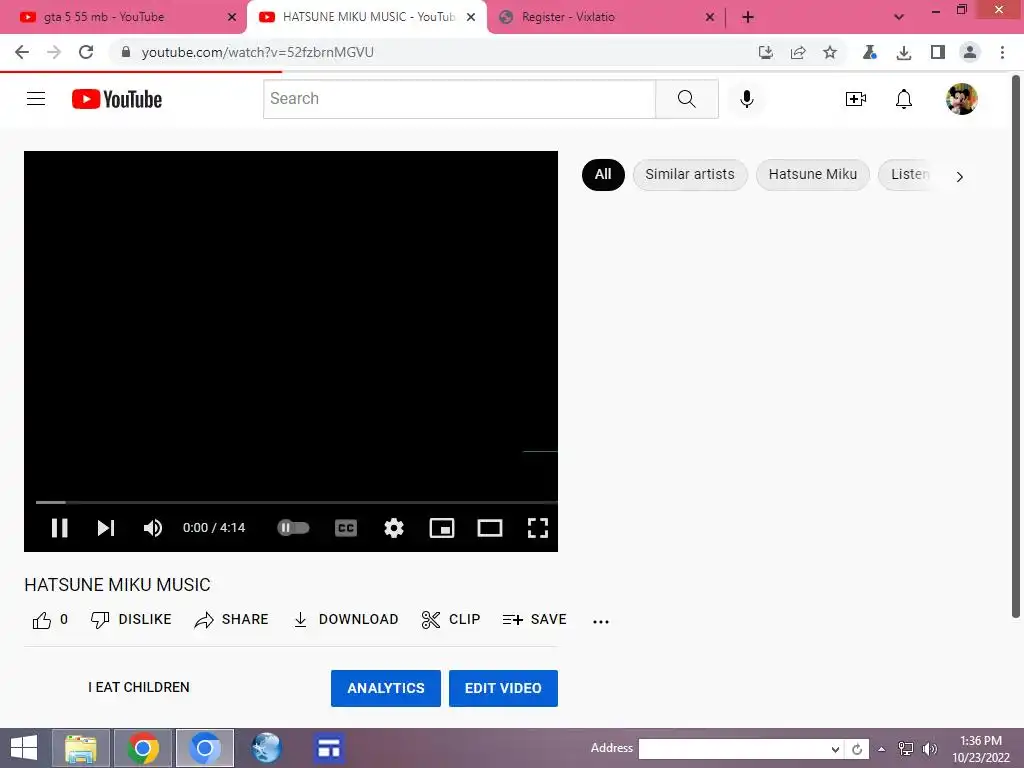This screenshot has height=768, width=1024.
Task: Toggle closed captions CC button
Action: (x=345, y=528)
